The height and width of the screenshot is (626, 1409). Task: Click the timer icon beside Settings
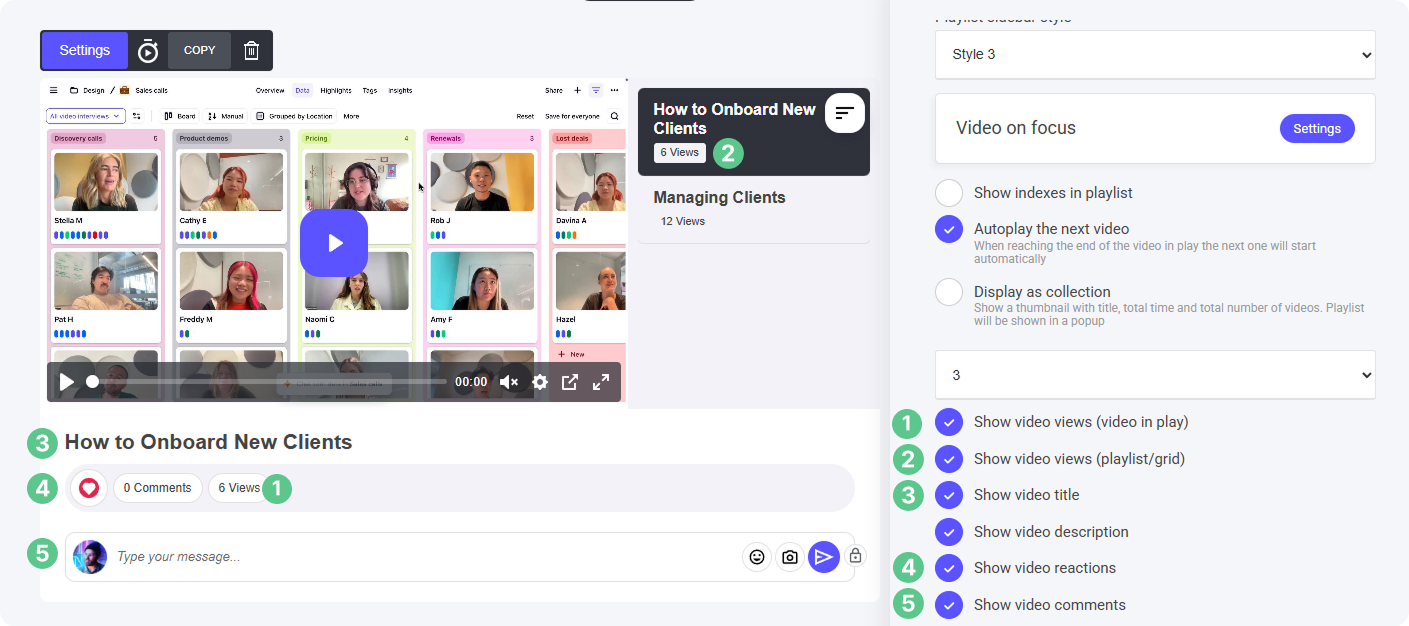pyautogui.click(x=148, y=51)
